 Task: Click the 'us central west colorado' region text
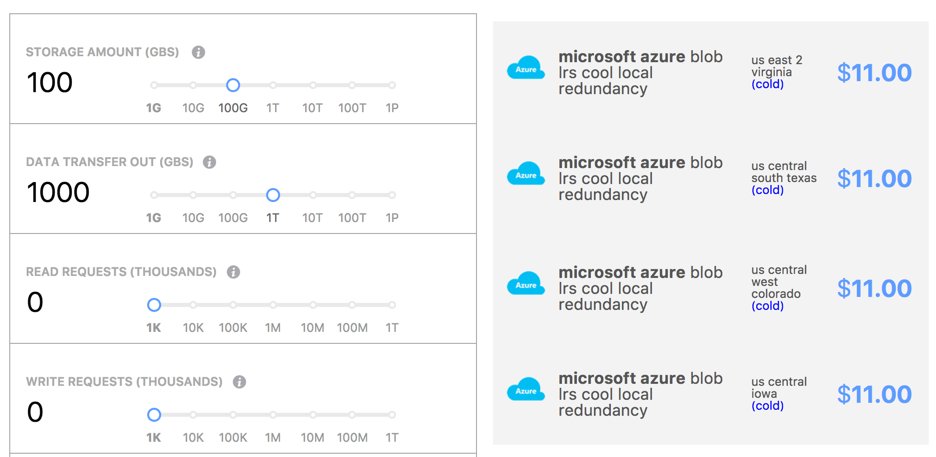pos(779,282)
